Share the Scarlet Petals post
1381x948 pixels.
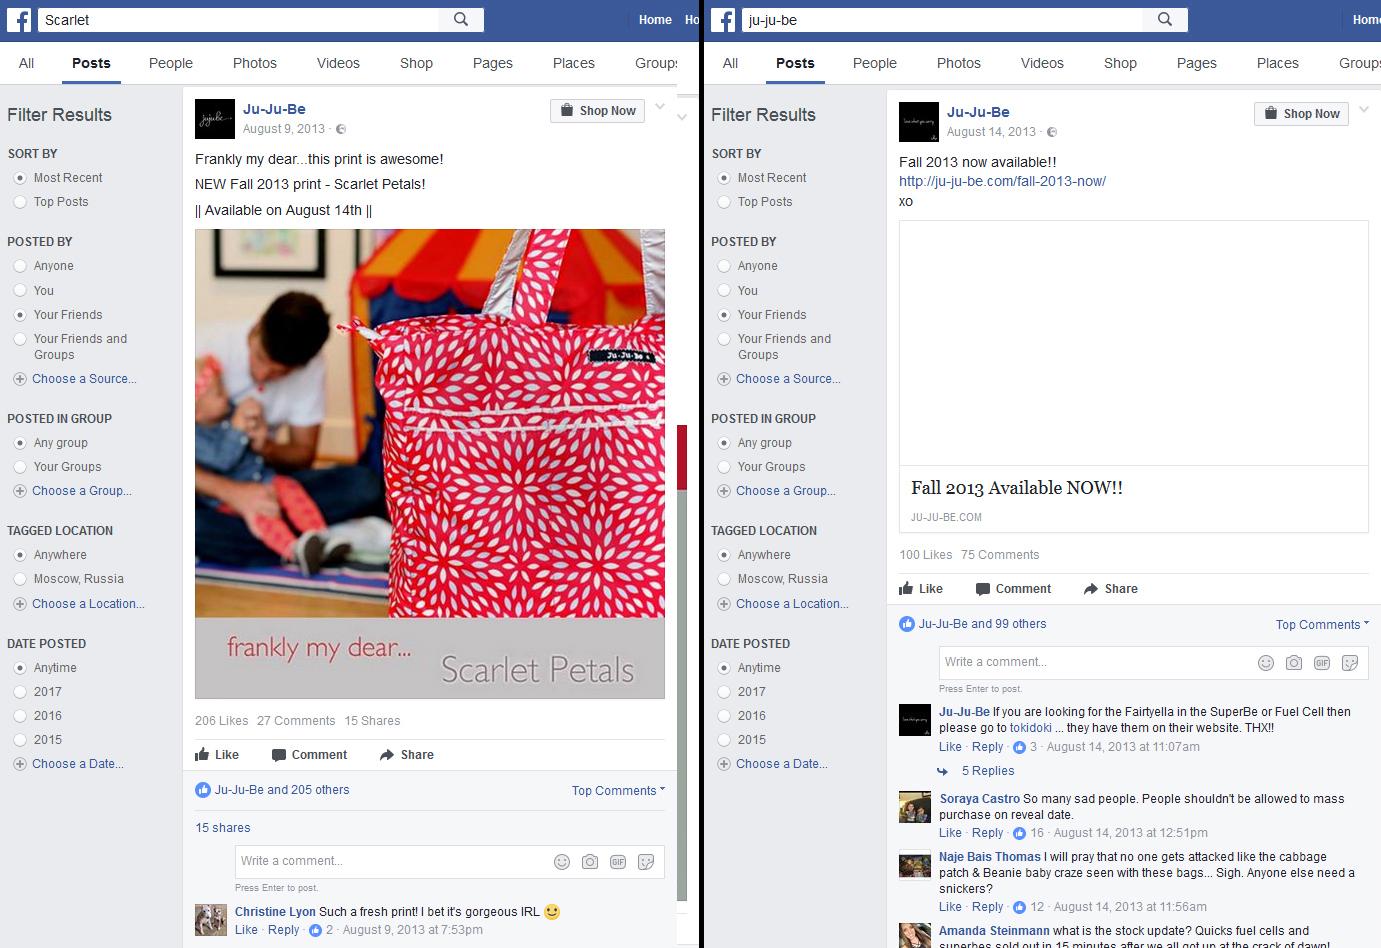407,755
